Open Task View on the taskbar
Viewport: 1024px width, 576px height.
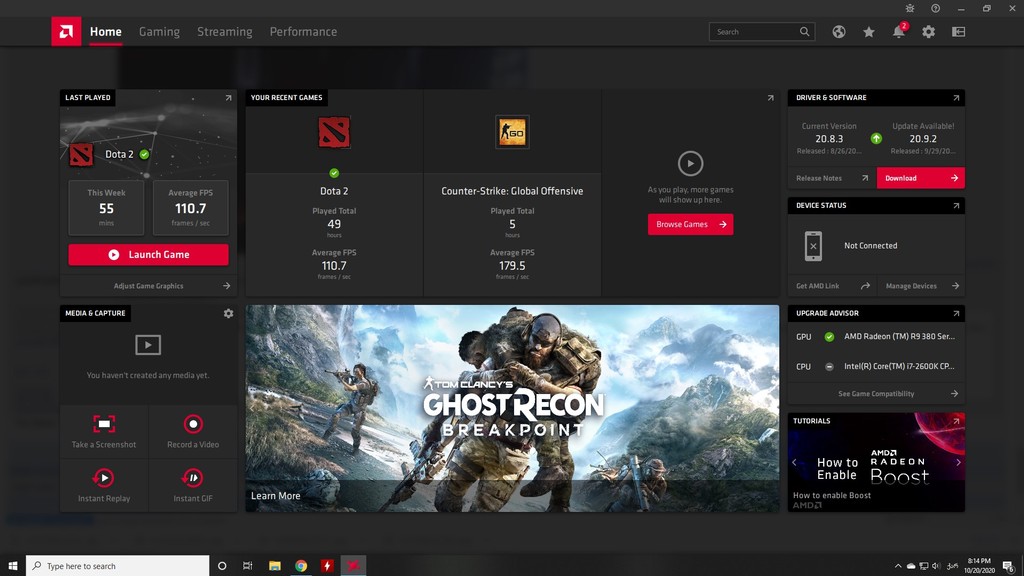pos(248,566)
